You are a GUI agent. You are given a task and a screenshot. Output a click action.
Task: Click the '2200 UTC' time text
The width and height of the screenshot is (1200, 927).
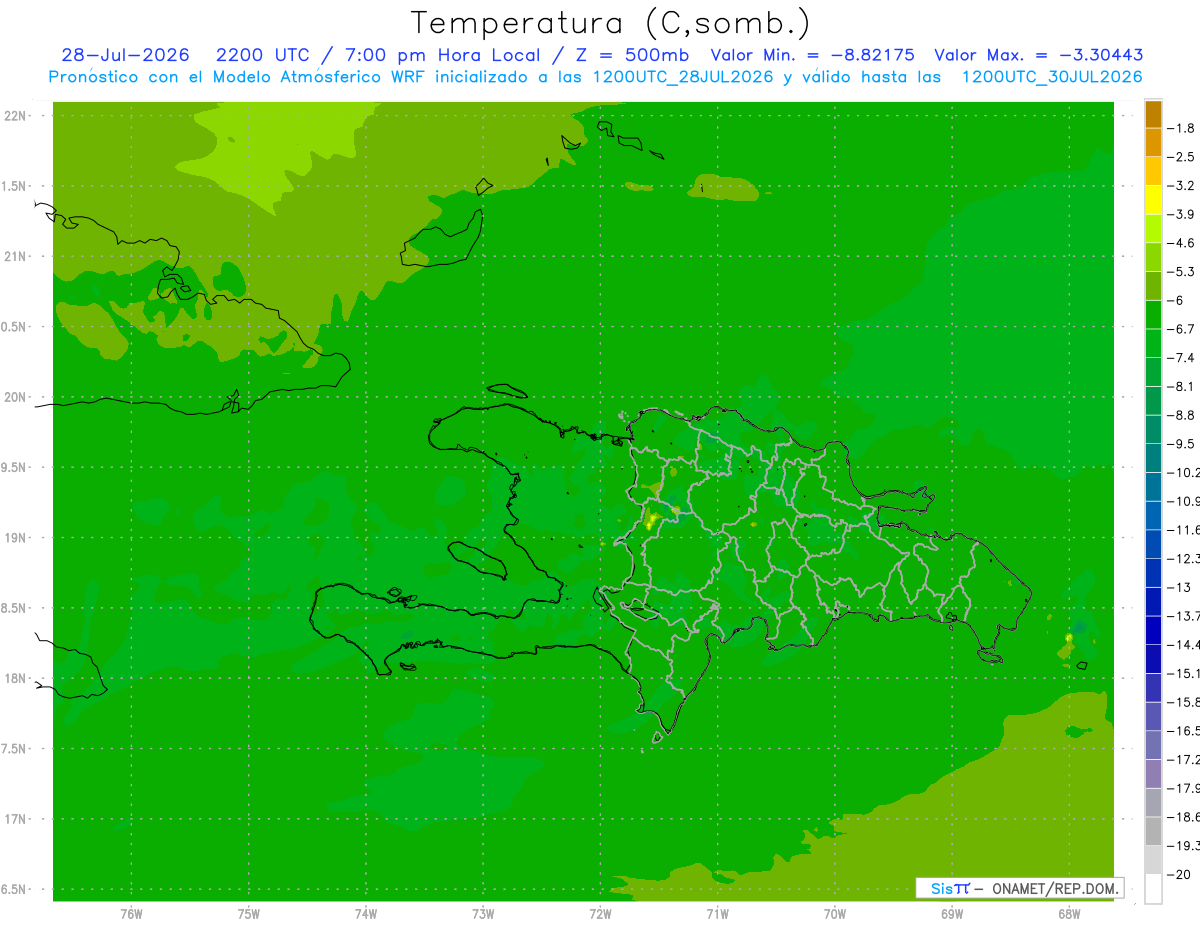(262, 55)
